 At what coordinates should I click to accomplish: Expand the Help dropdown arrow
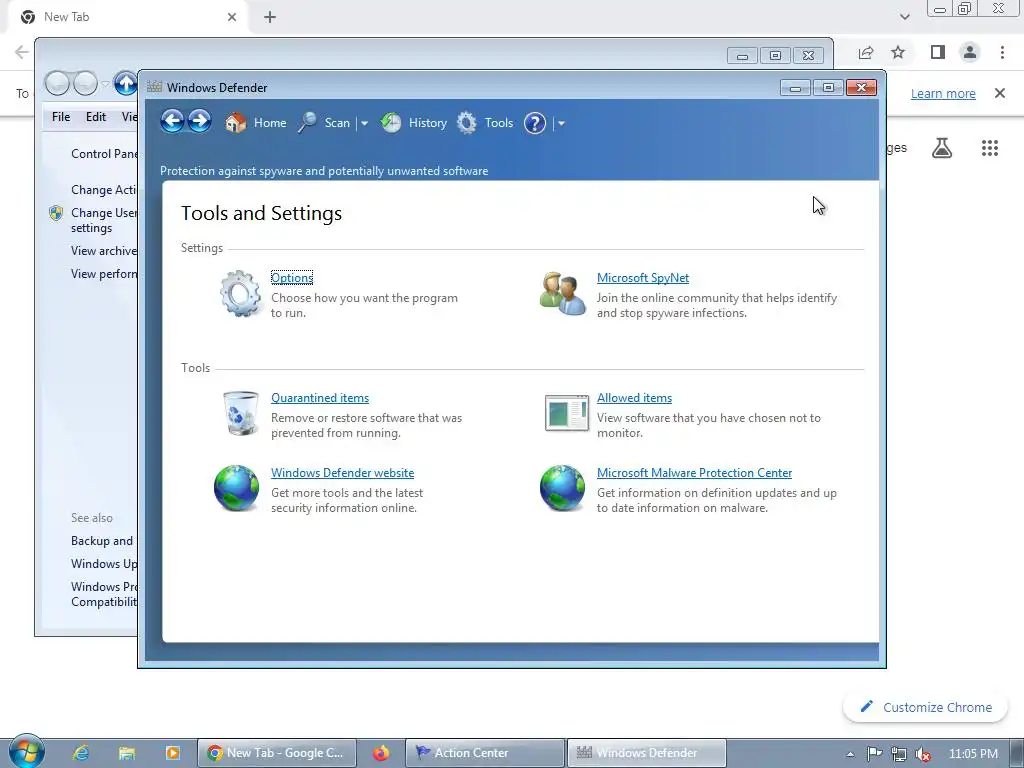(561, 123)
